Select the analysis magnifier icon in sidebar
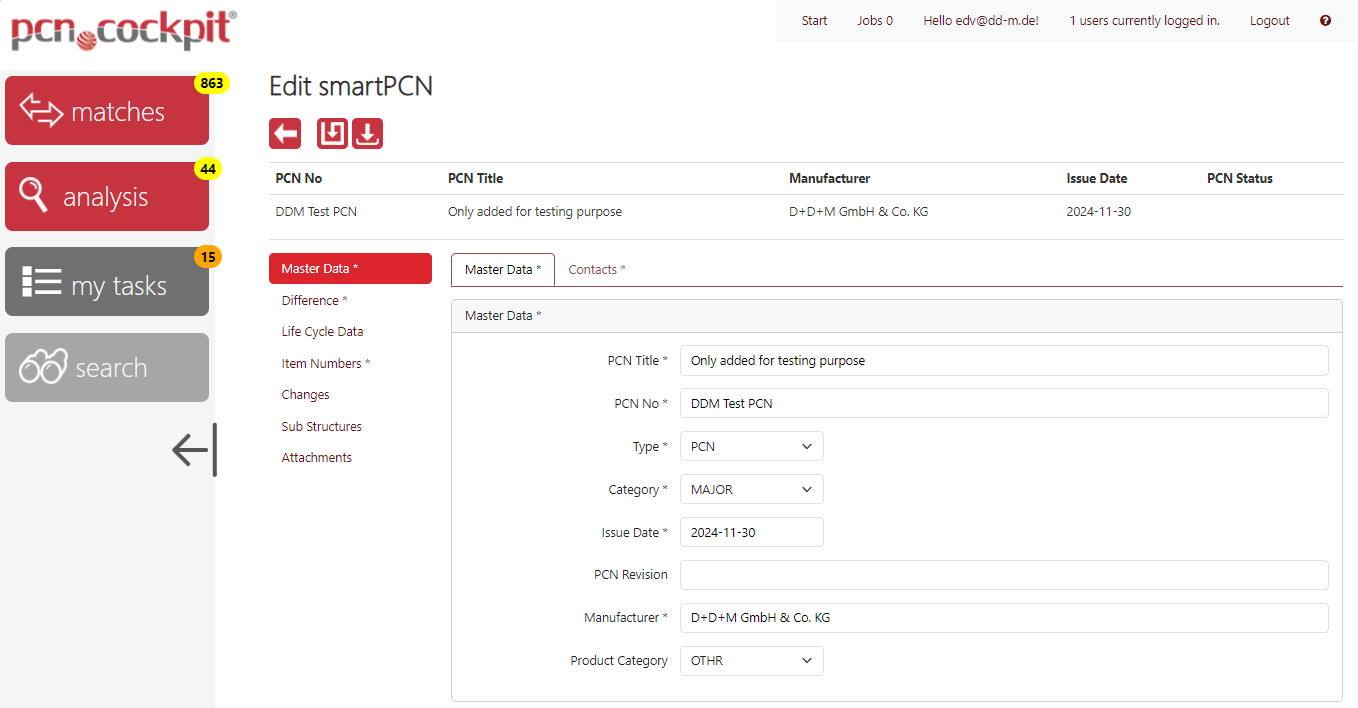 point(33,196)
